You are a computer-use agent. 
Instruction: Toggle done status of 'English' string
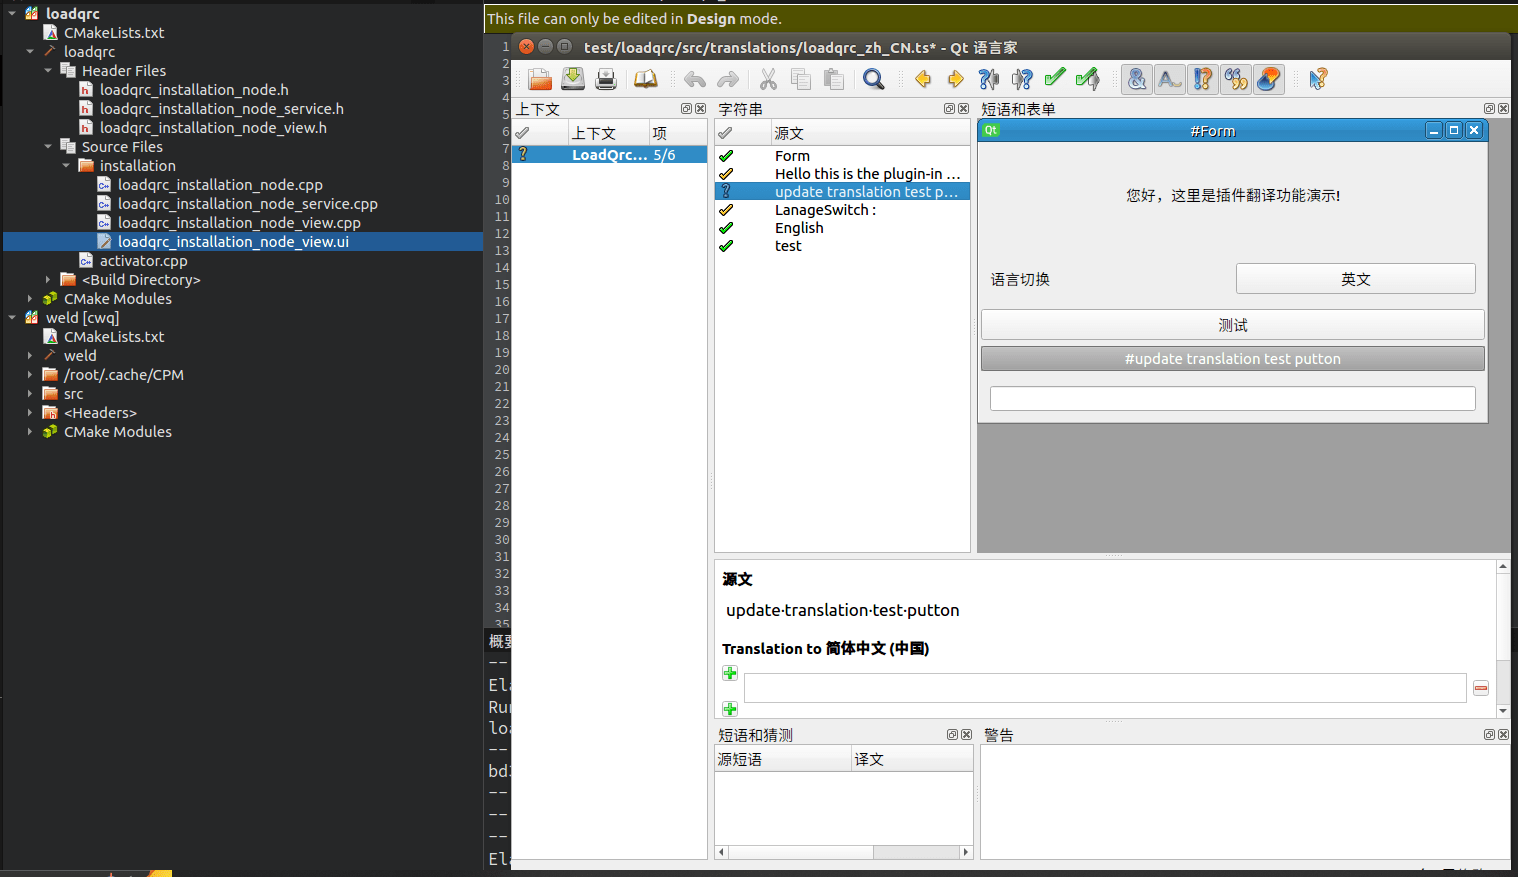[726, 228]
